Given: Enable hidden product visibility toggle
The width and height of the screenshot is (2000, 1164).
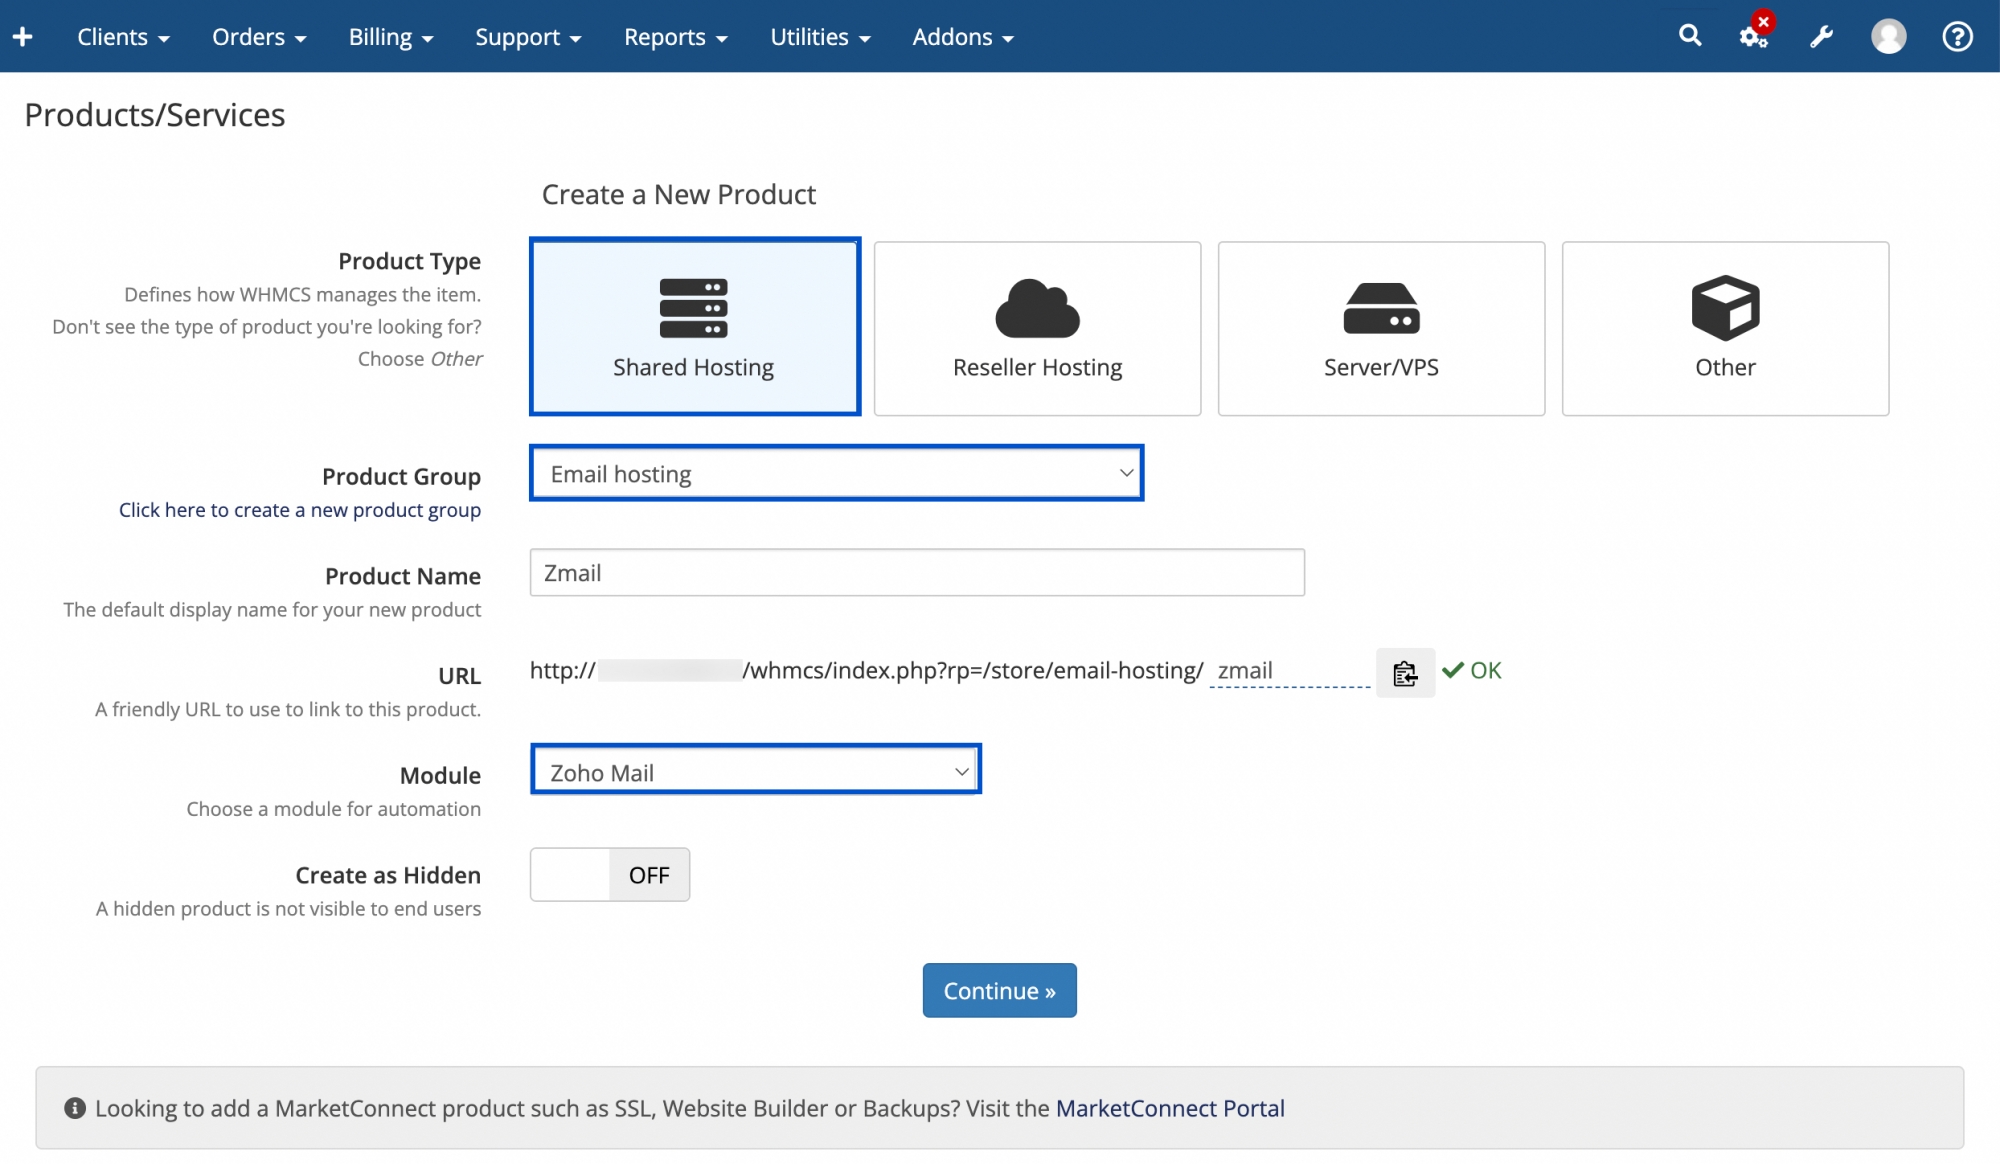Looking at the screenshot, I should 609,873.
